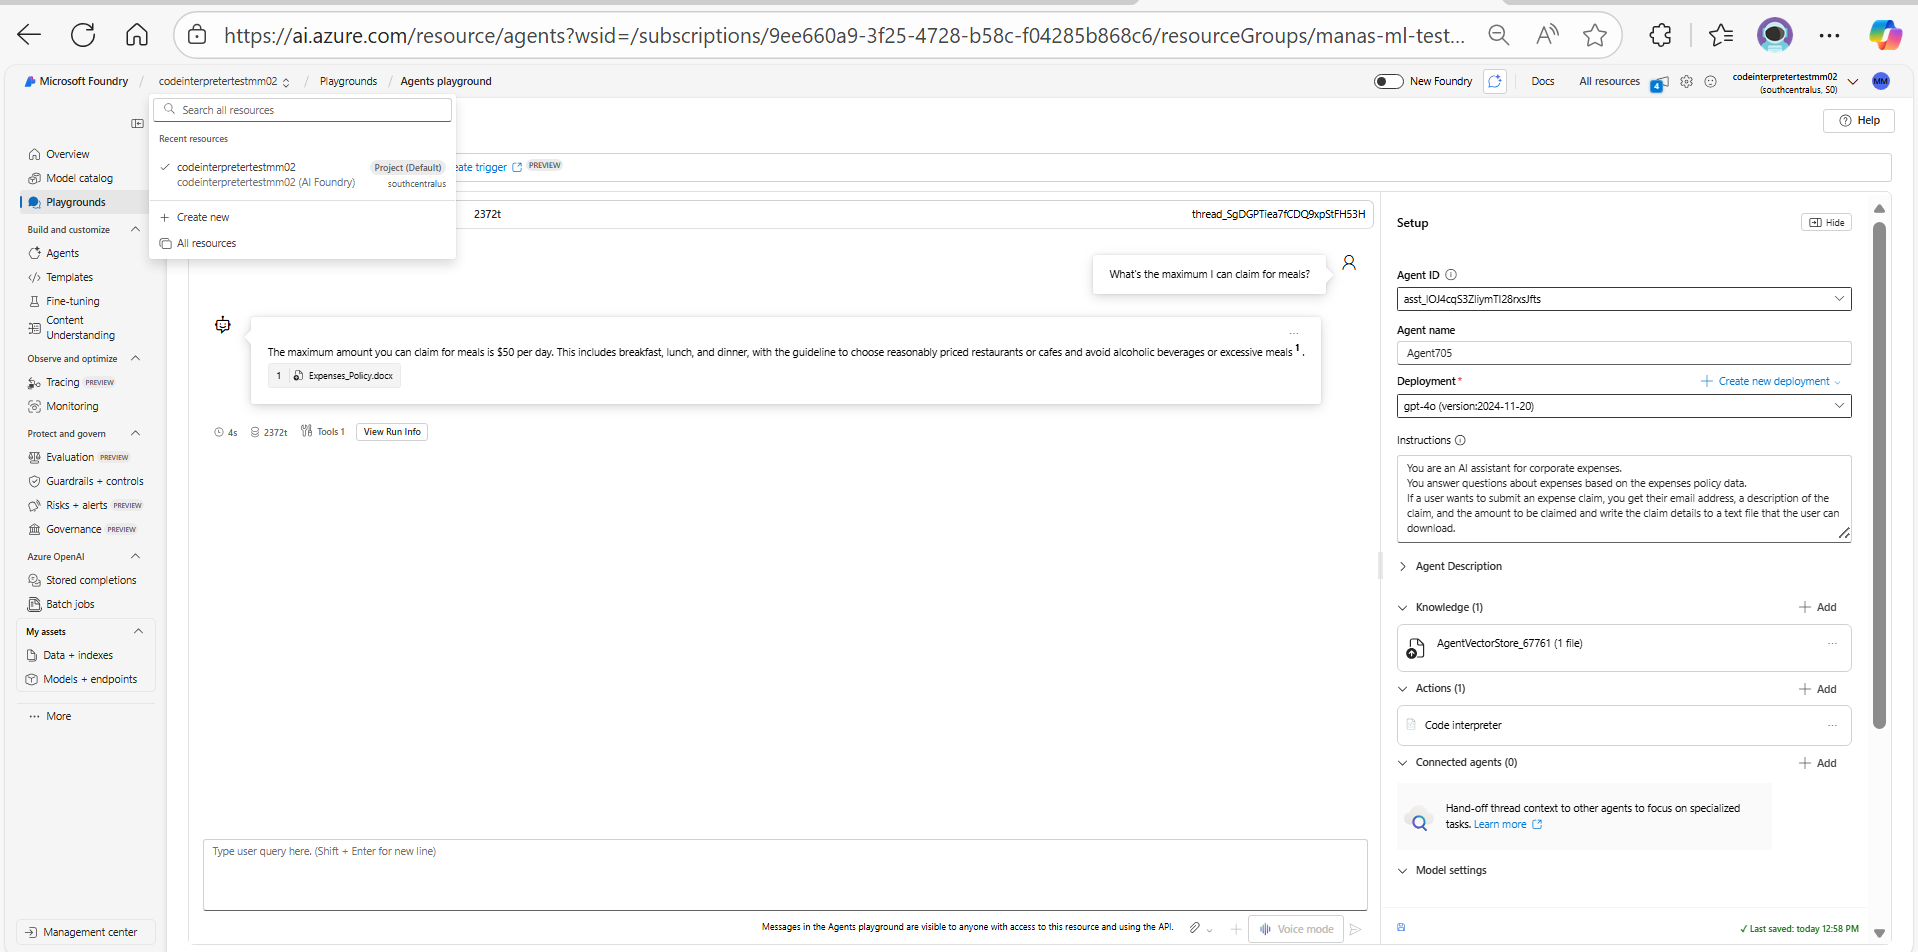
Task: Select Agents in the sidebar
Action: pyautogui.click(x=62, y=253)
